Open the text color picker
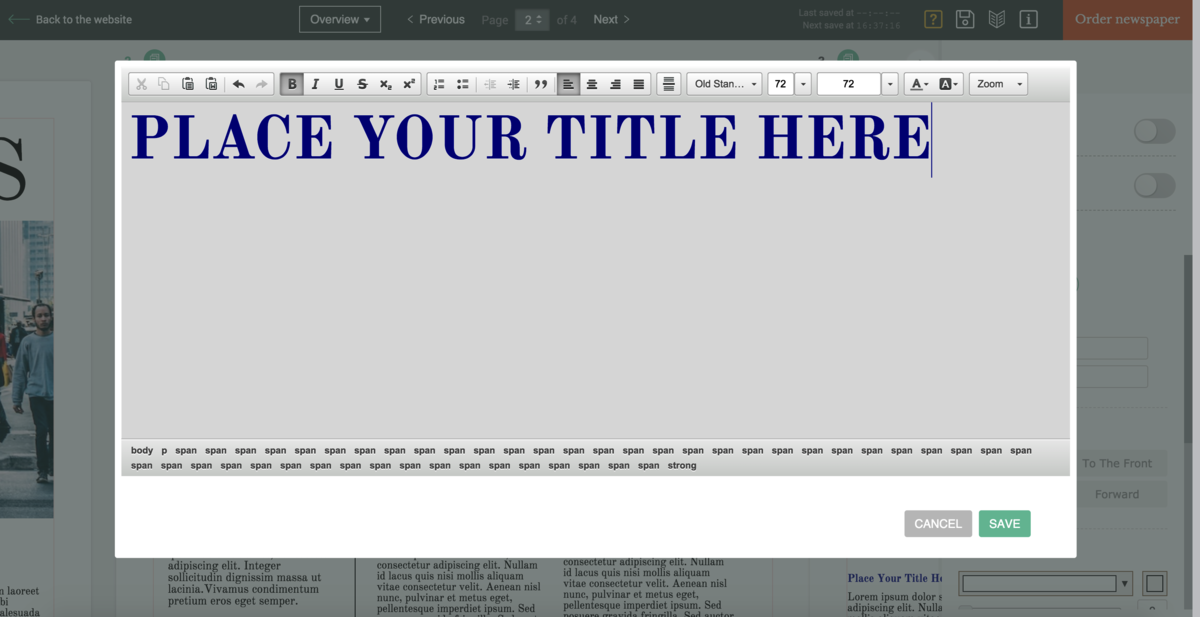 pos(918,84)
